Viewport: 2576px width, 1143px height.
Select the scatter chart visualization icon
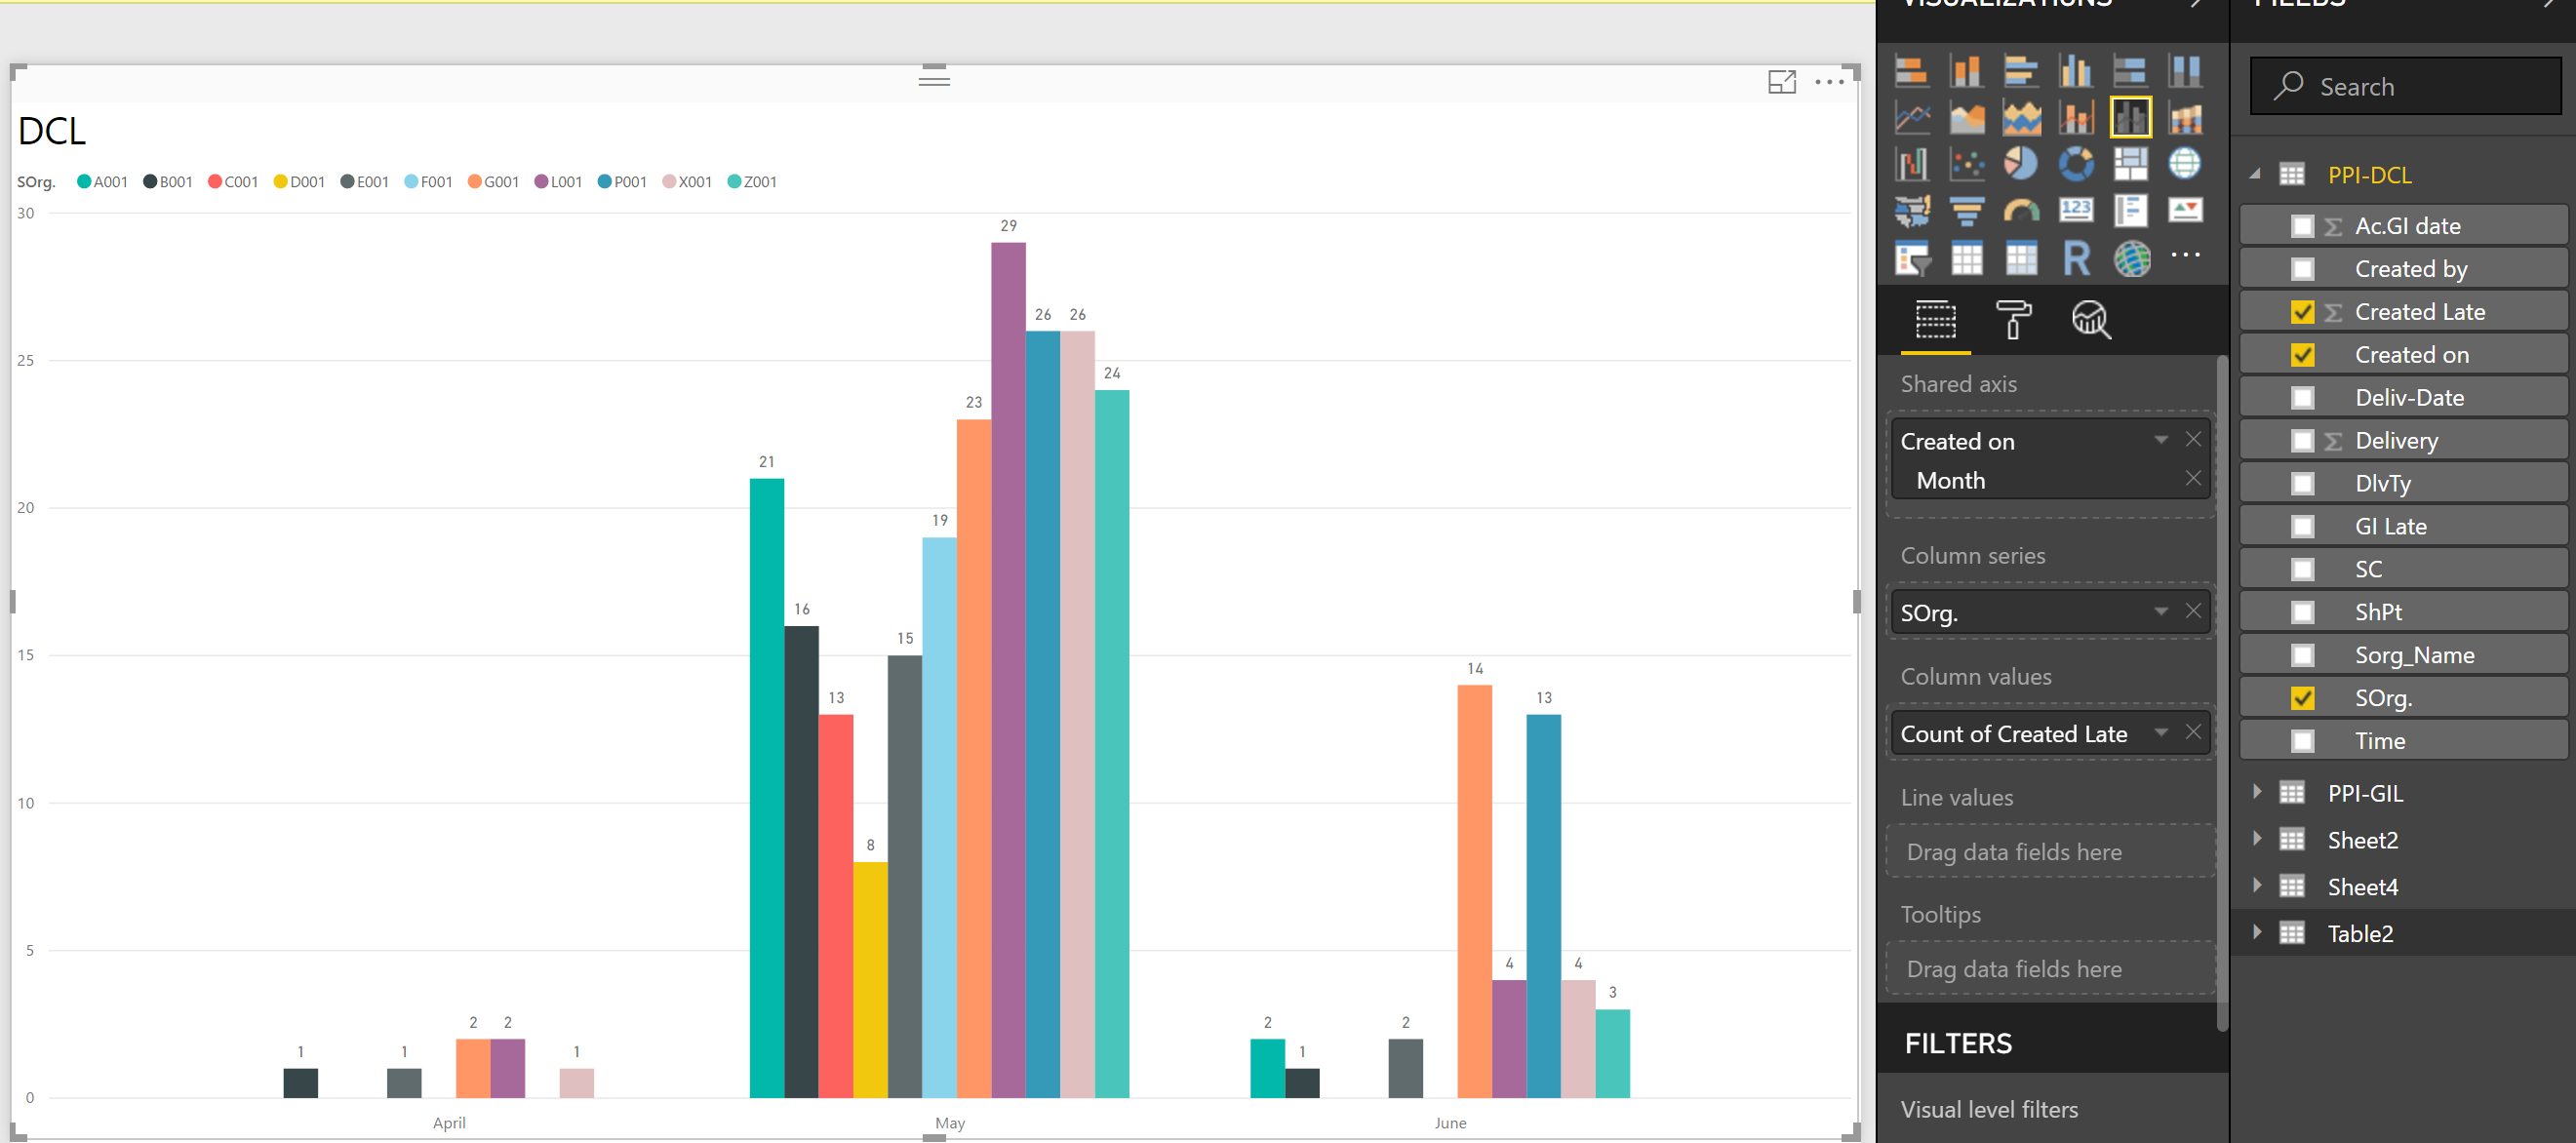point(1966,164)
